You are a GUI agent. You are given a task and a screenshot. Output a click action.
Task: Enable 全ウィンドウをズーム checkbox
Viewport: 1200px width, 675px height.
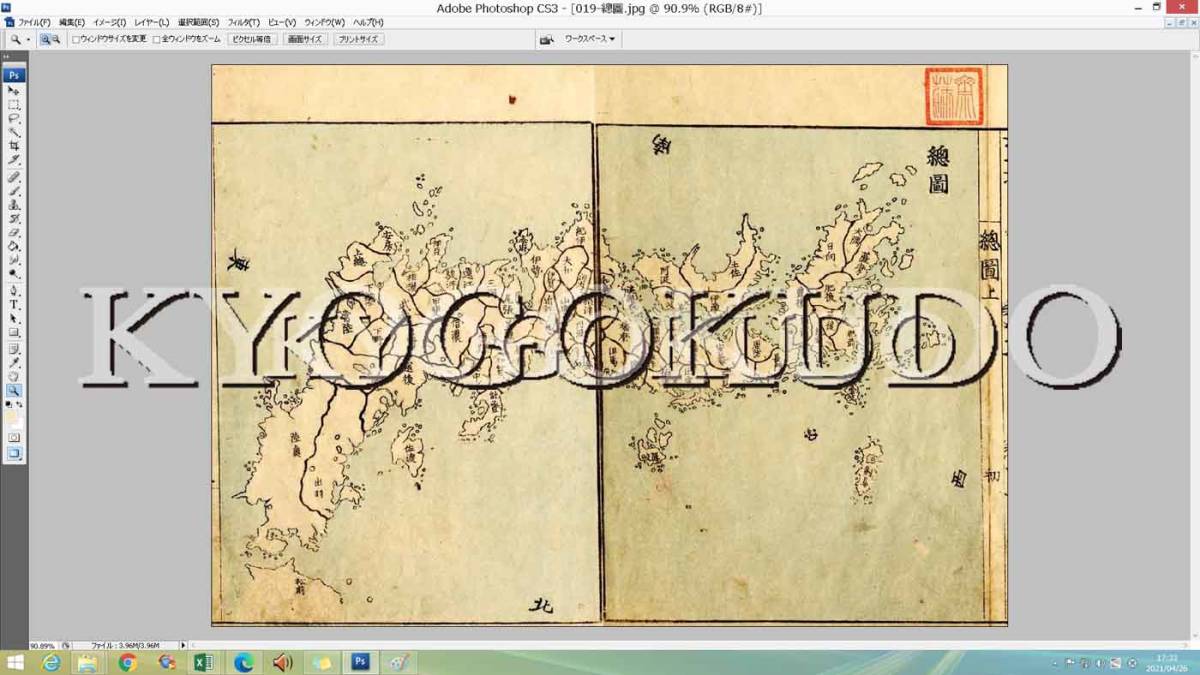(156, 40)
